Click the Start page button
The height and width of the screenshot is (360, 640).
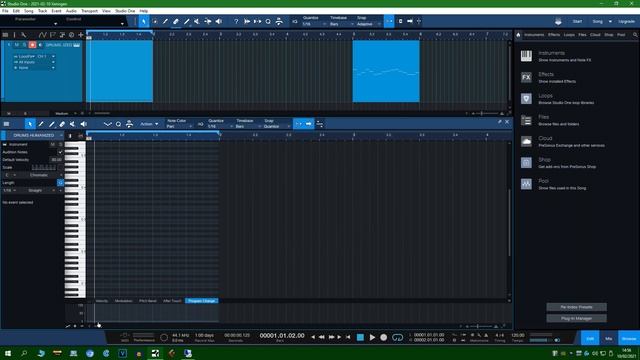(577, 21)
